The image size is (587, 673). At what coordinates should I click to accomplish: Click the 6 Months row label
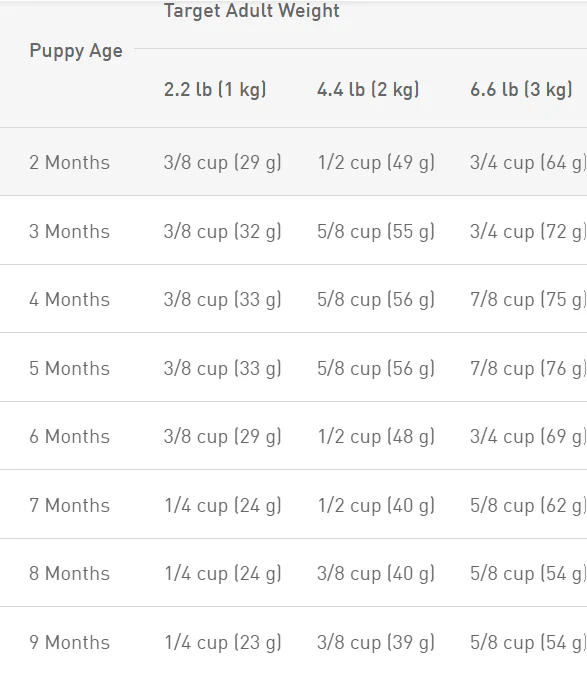70,437
